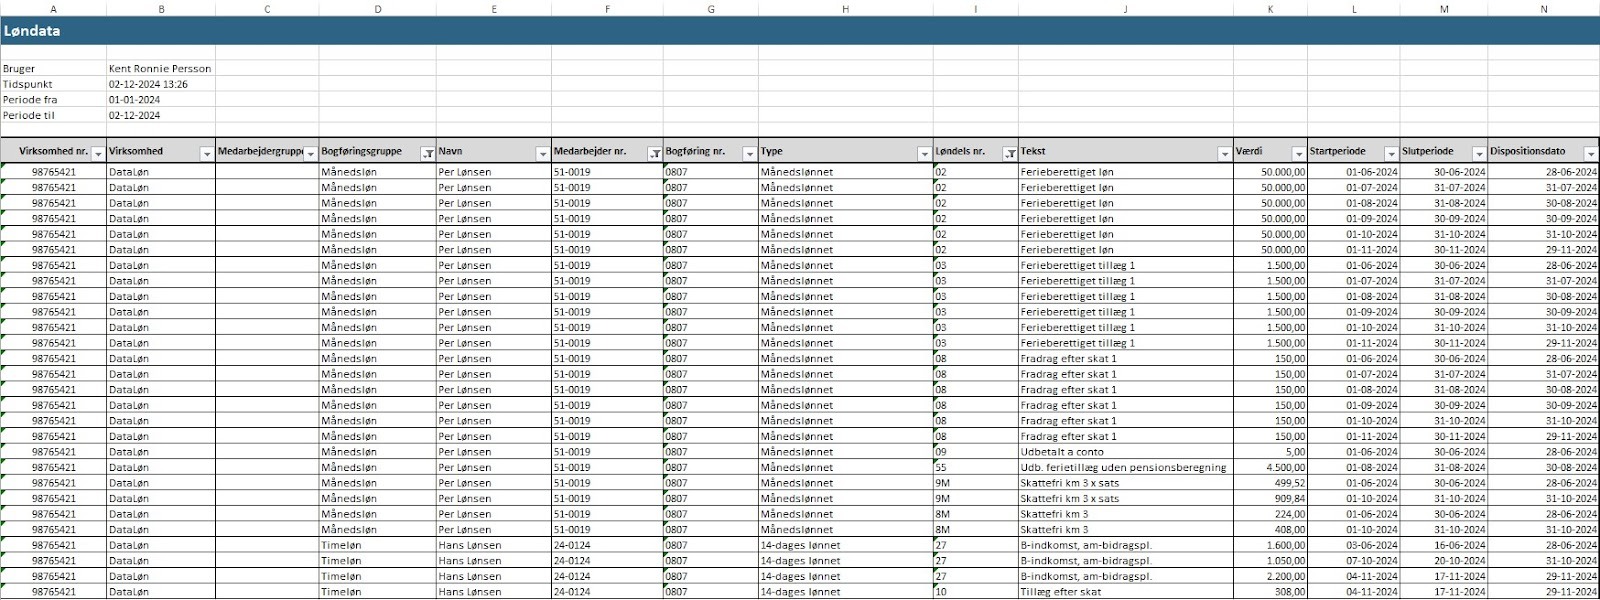1600x600 pixels.
Task: Click the active filter icon on Bogføringsgruppe
Action: [428, 153]
